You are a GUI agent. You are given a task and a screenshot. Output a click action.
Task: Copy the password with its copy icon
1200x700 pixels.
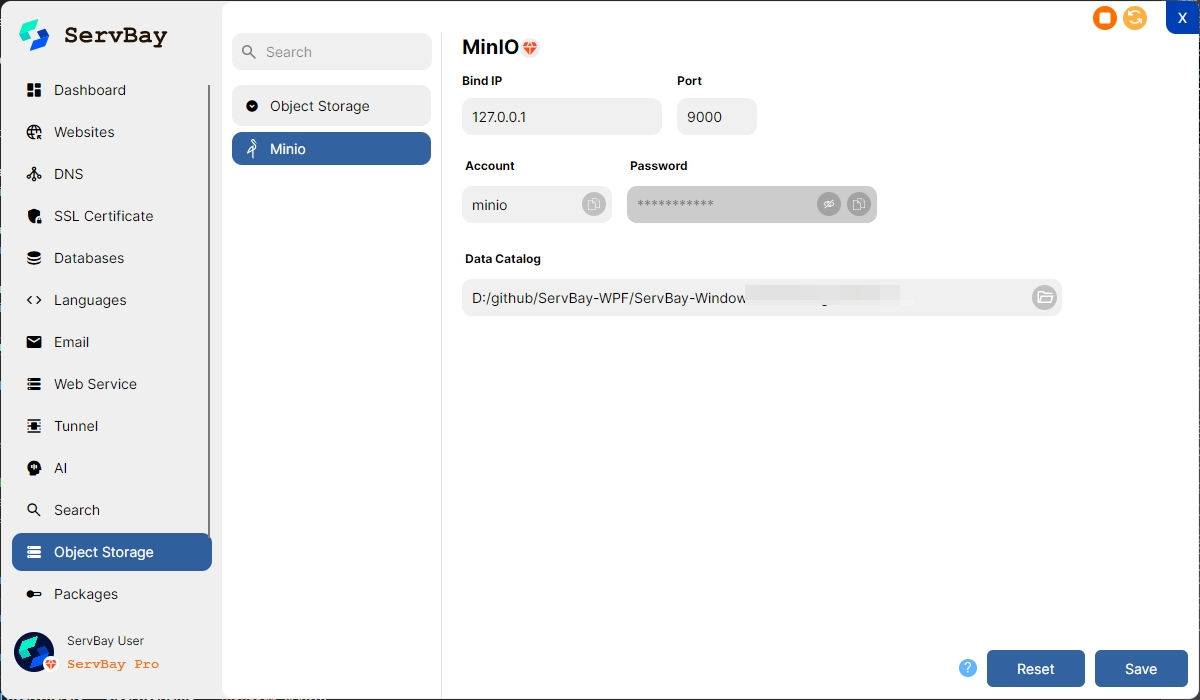pyautogui.click(x=859, y=204)
